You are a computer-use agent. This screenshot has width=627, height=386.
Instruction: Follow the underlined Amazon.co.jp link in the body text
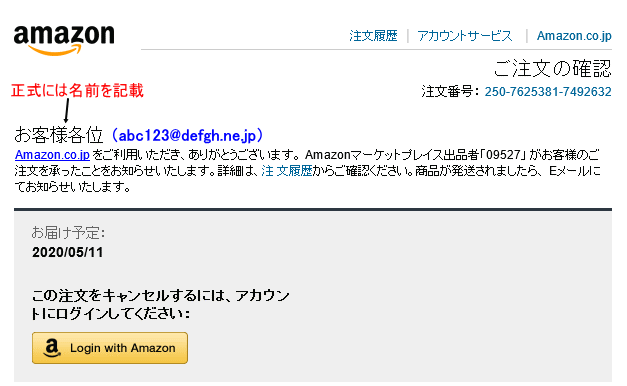(52, 154)
